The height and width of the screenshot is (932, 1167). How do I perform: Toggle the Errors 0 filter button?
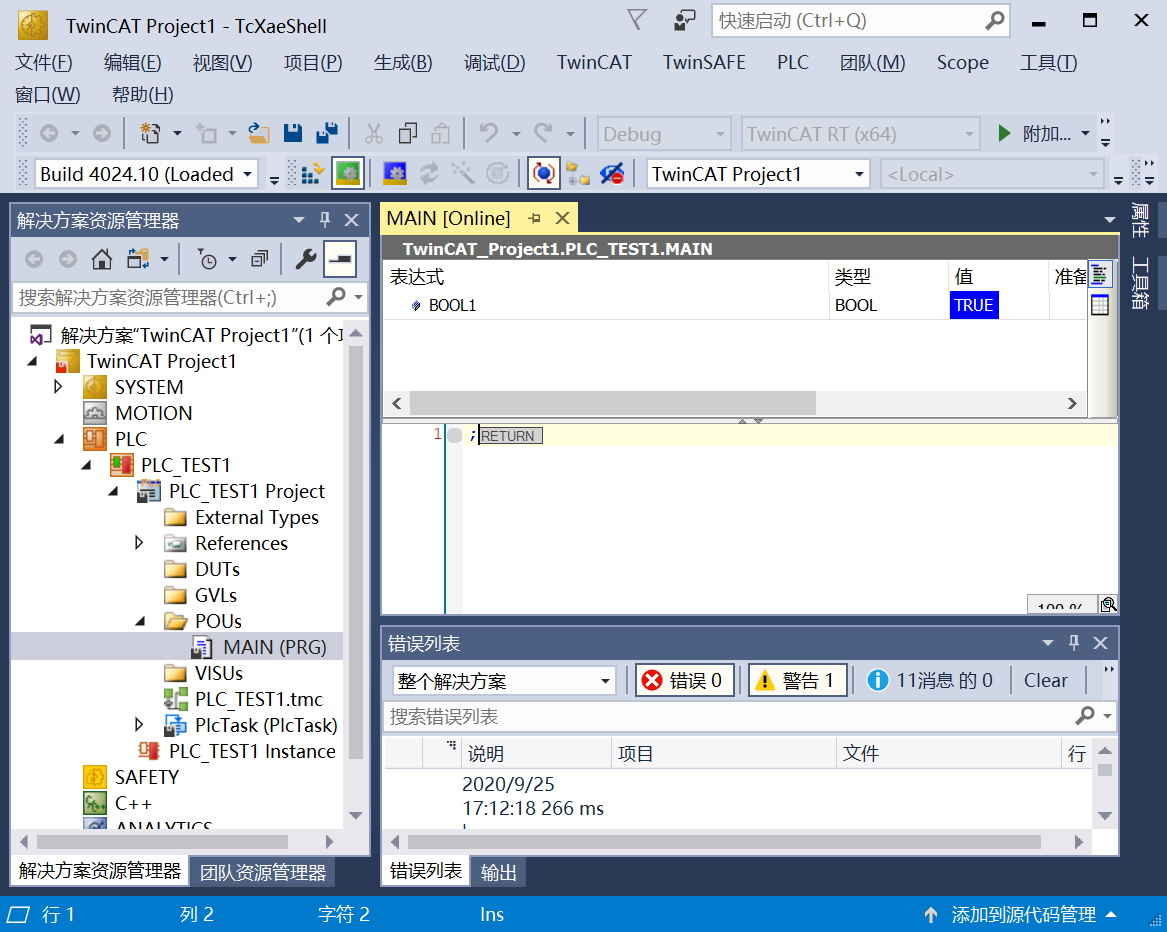684,680
